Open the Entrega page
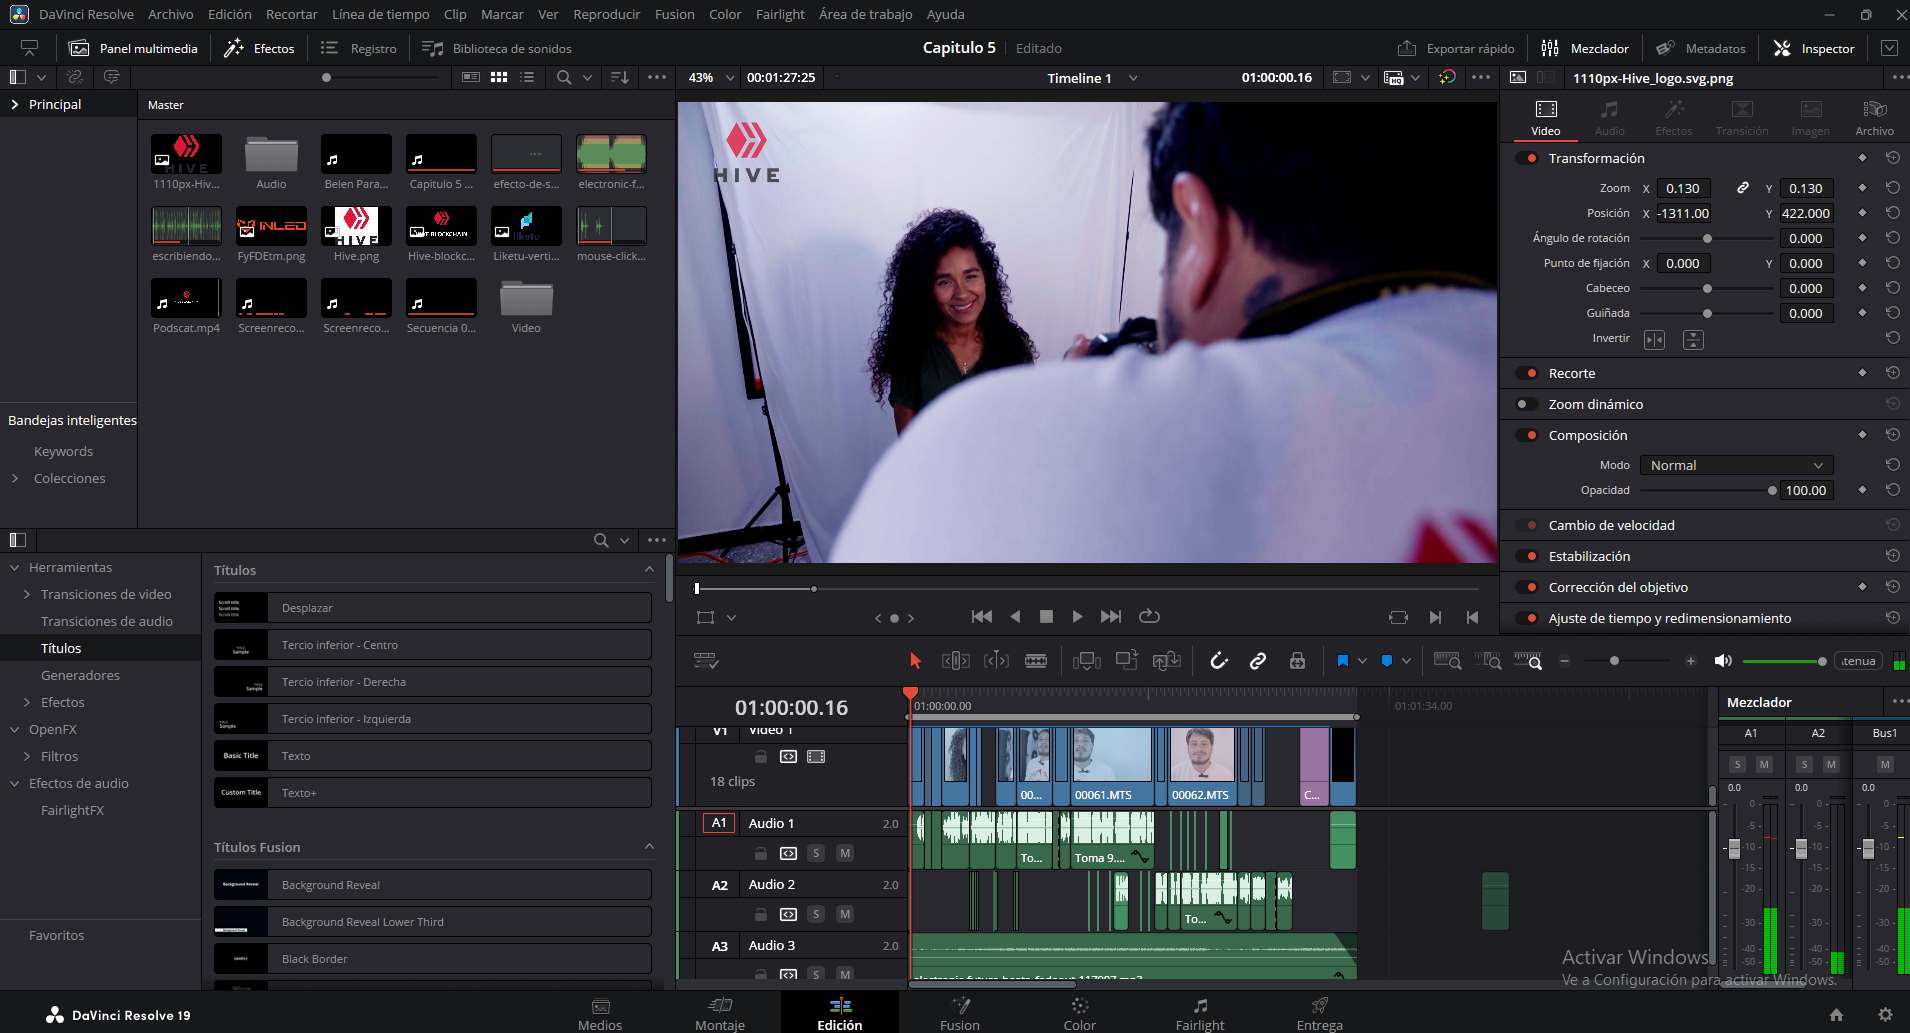The image size is (1910, 1033). [x=1320, y=1013]
